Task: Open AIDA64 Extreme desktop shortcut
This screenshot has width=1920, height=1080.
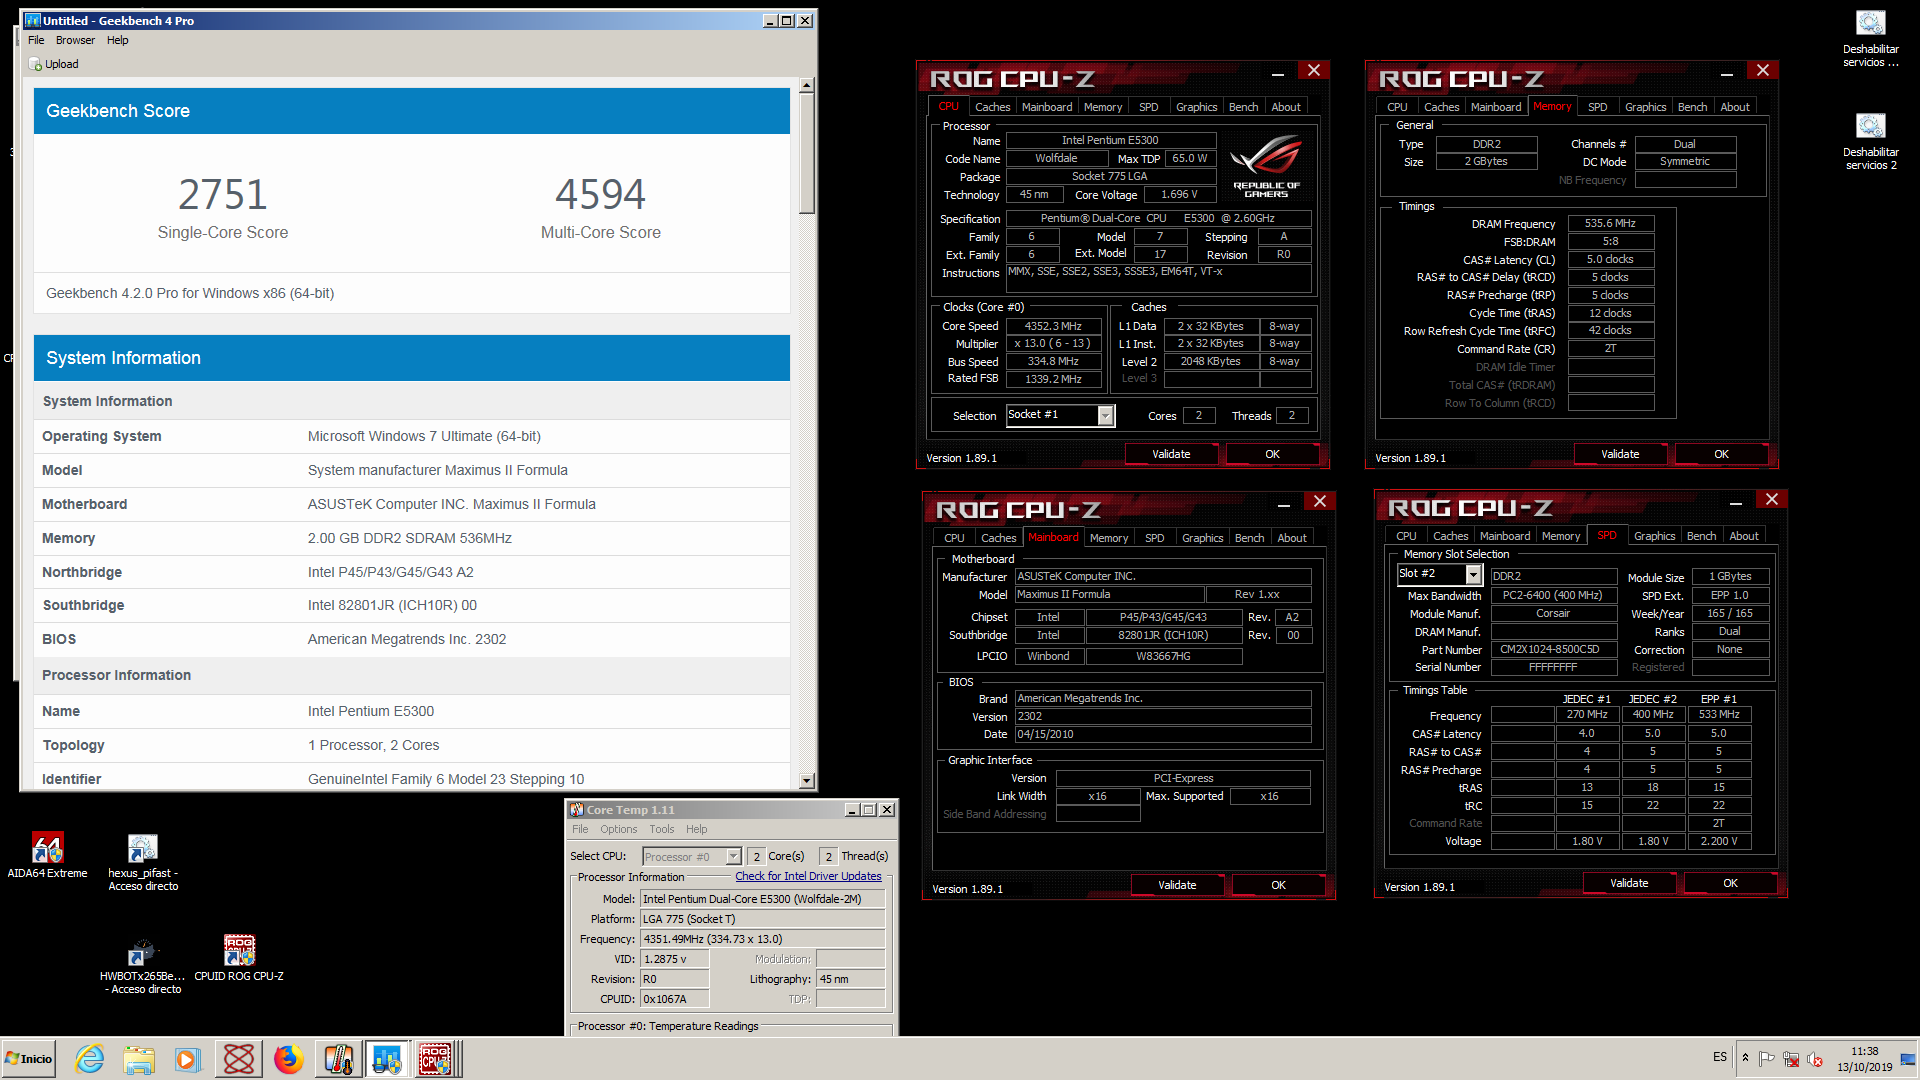Action: click(x=47, y=855)
